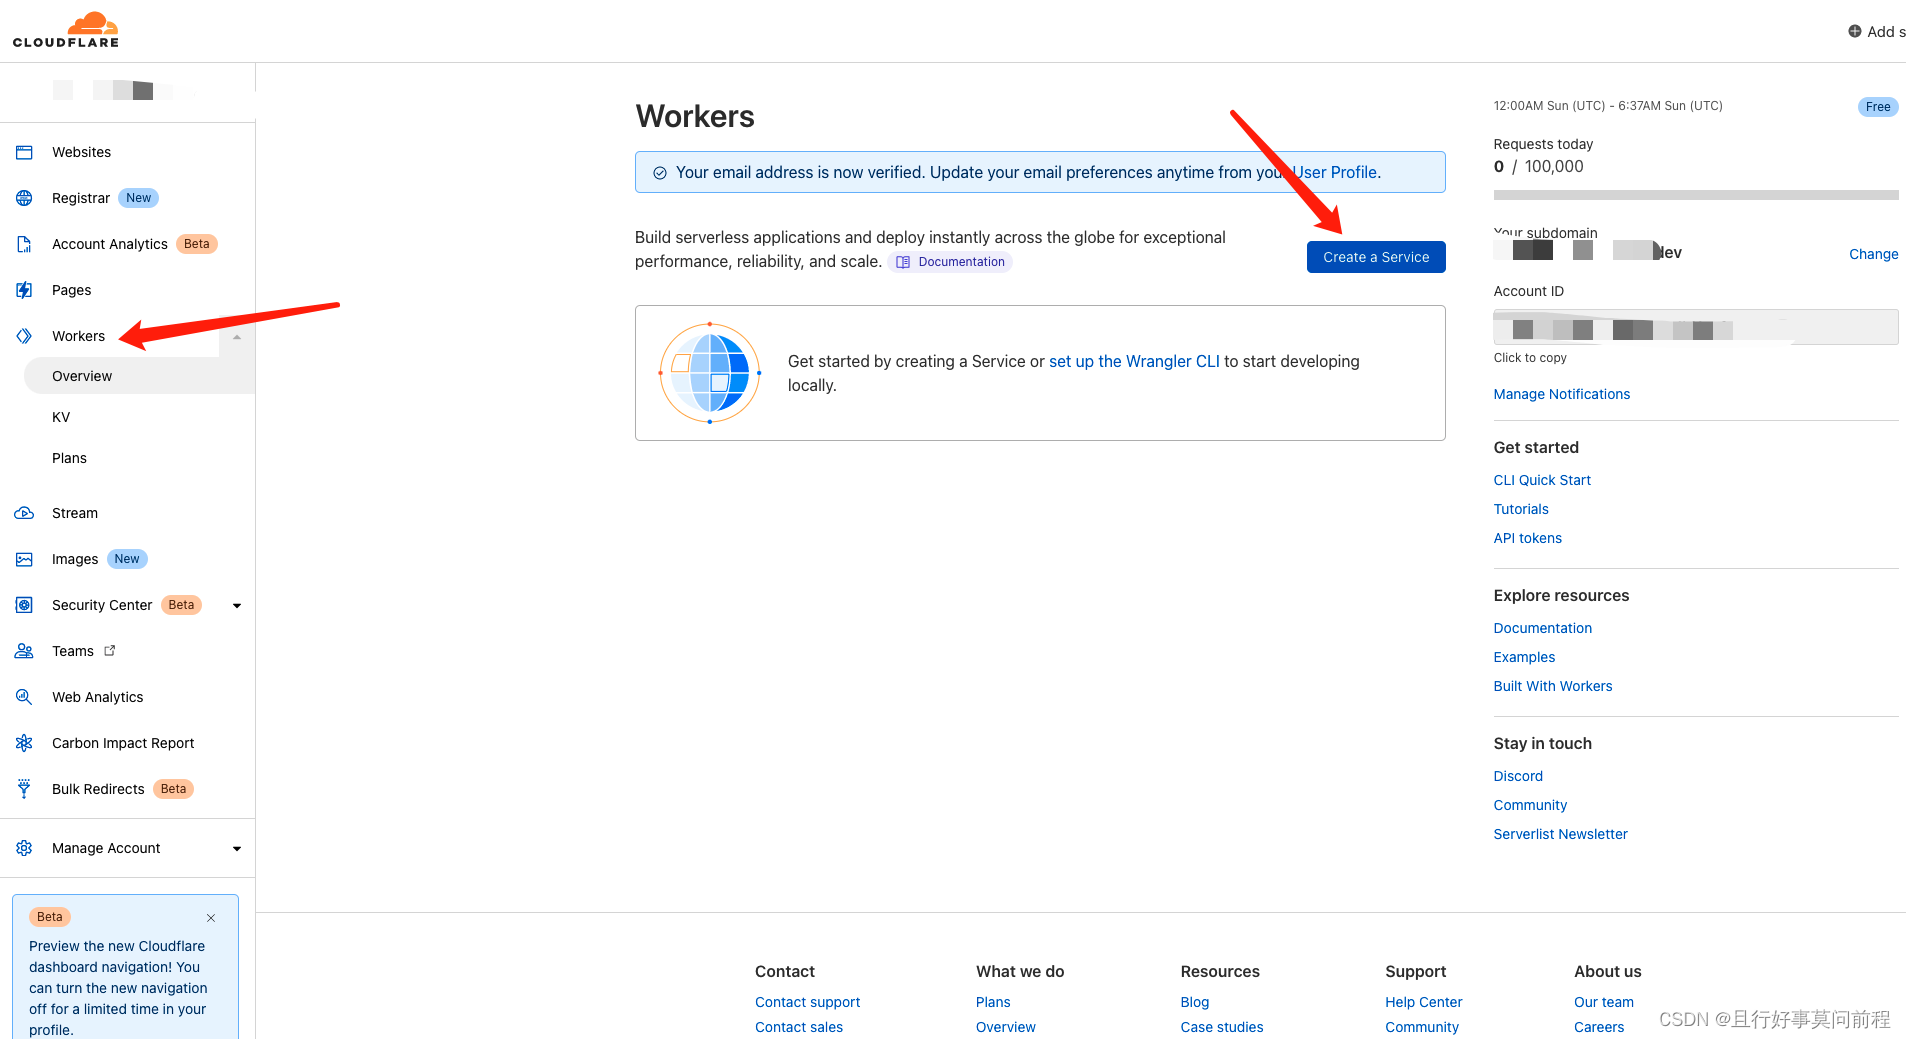This screenshot has height=1039, width=1906.
Task: Click the Web Analytics magnifier icon
Action: [24, 697]
